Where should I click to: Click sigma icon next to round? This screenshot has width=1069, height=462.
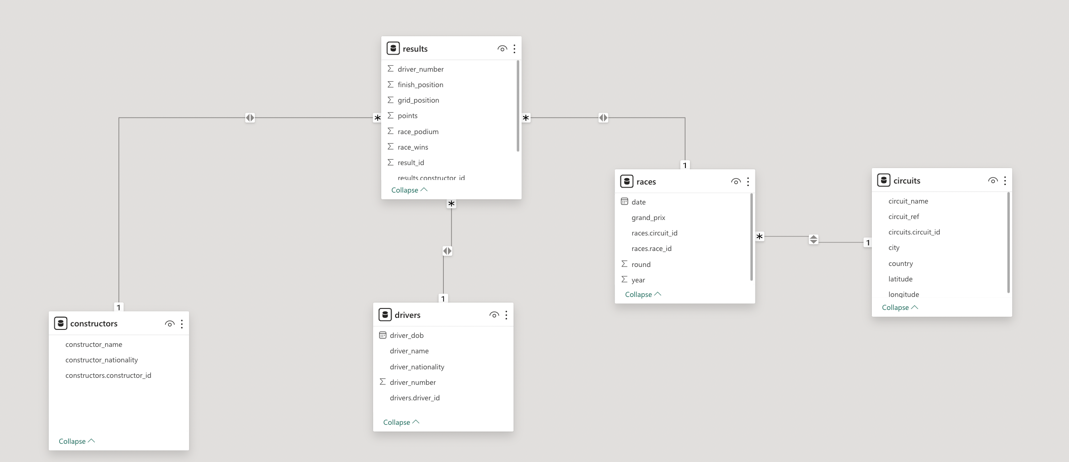(x=624, y=264)
